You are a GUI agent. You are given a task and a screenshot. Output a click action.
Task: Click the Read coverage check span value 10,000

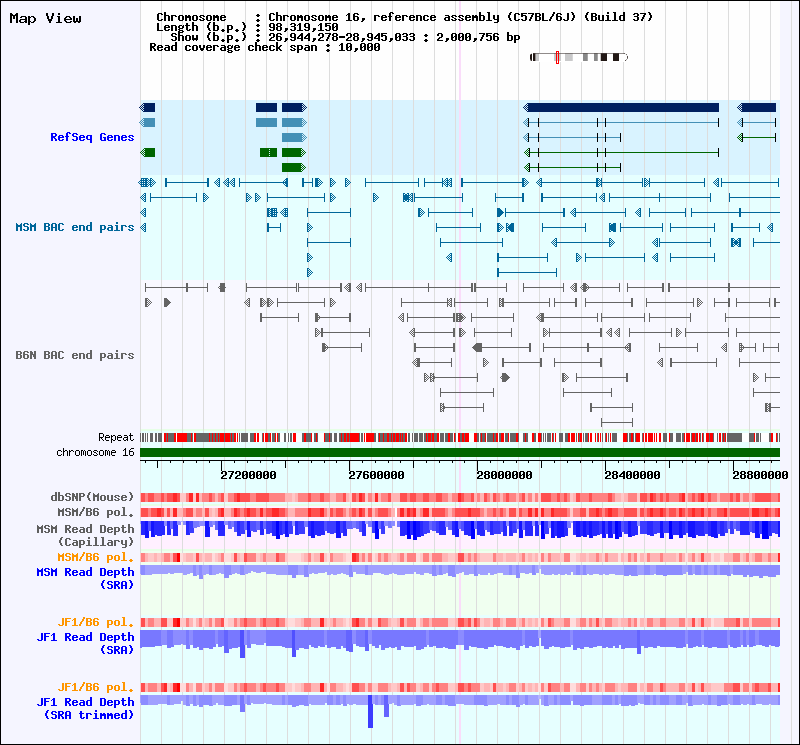(x=359, y=47)
